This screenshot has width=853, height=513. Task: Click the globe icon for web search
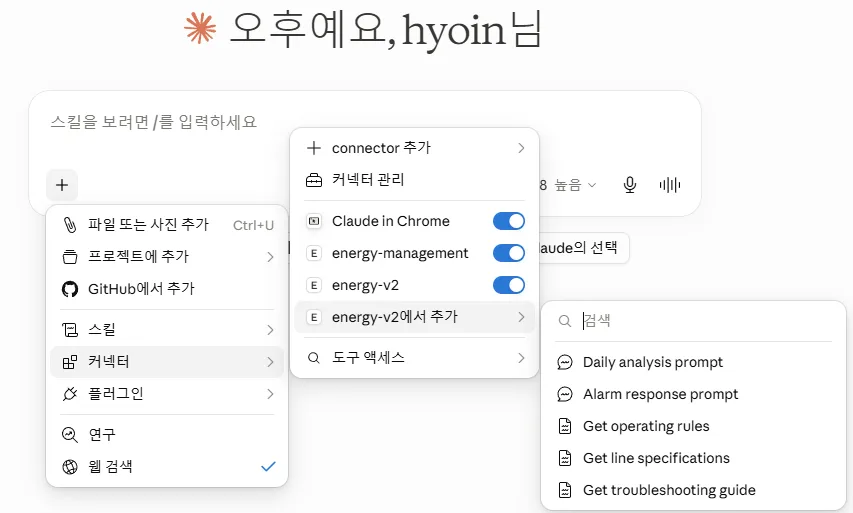point(70,467)
